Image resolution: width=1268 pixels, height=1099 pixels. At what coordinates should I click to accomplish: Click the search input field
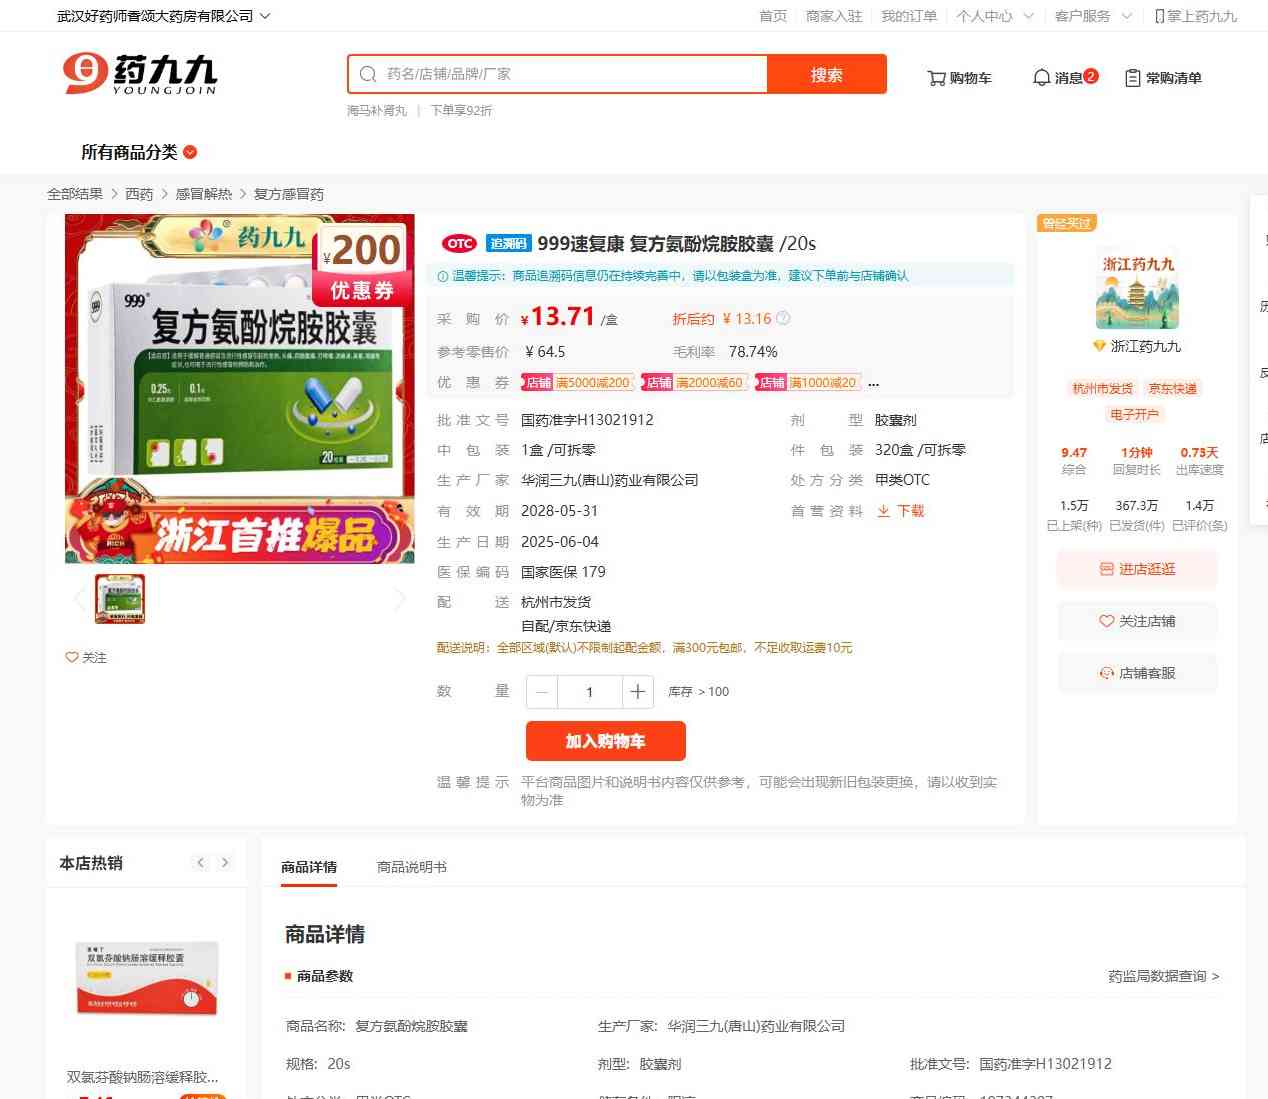(x=570, y=74)
